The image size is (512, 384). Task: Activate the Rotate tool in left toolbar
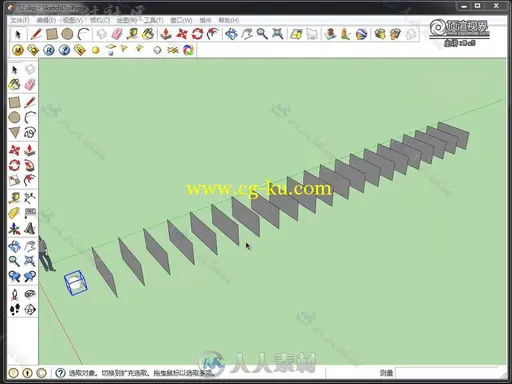14,165
